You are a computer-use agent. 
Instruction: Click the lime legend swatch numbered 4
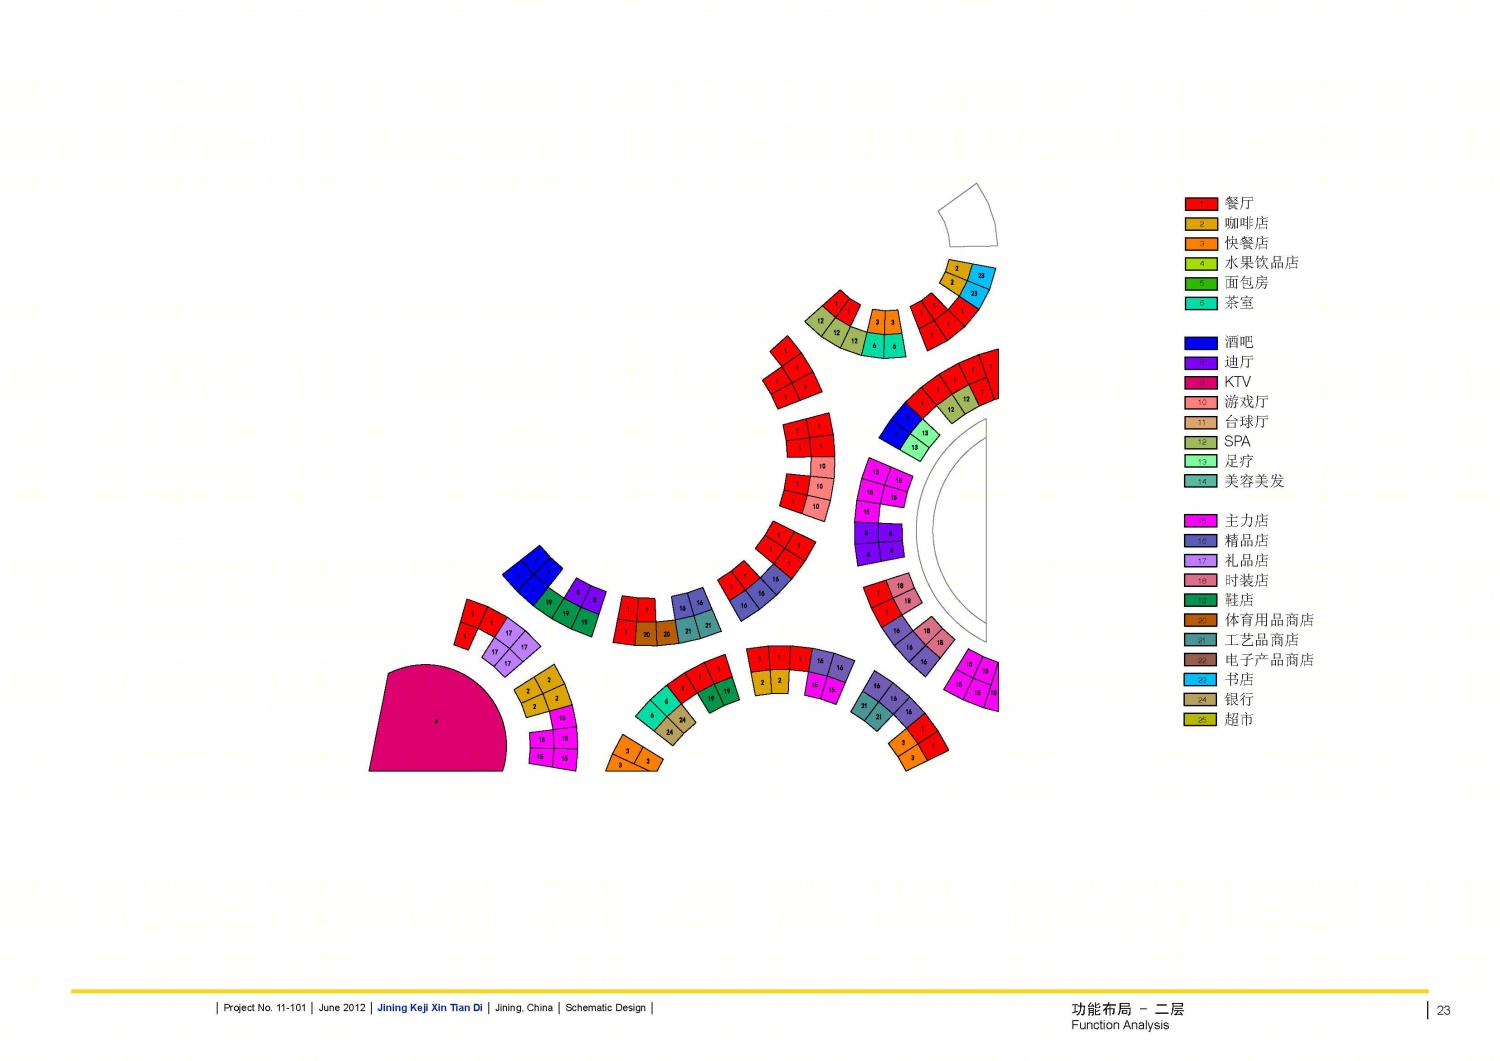coord(1201,264)
